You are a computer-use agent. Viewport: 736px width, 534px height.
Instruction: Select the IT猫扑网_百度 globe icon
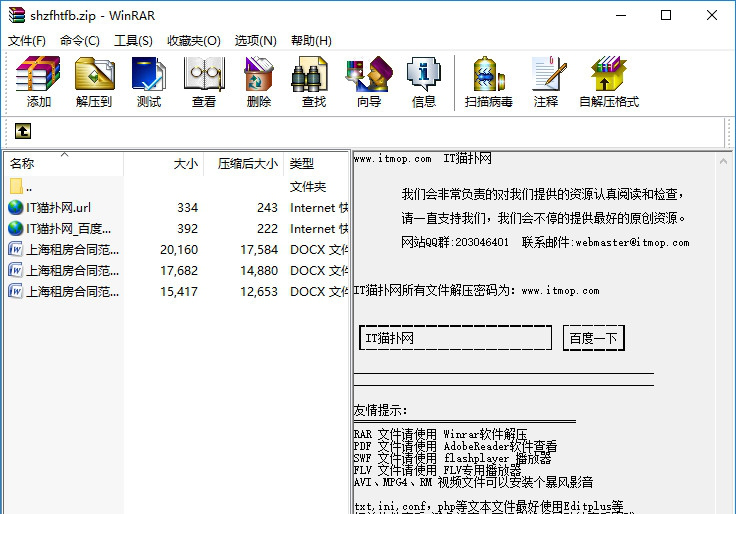click(x=15, y=228)
